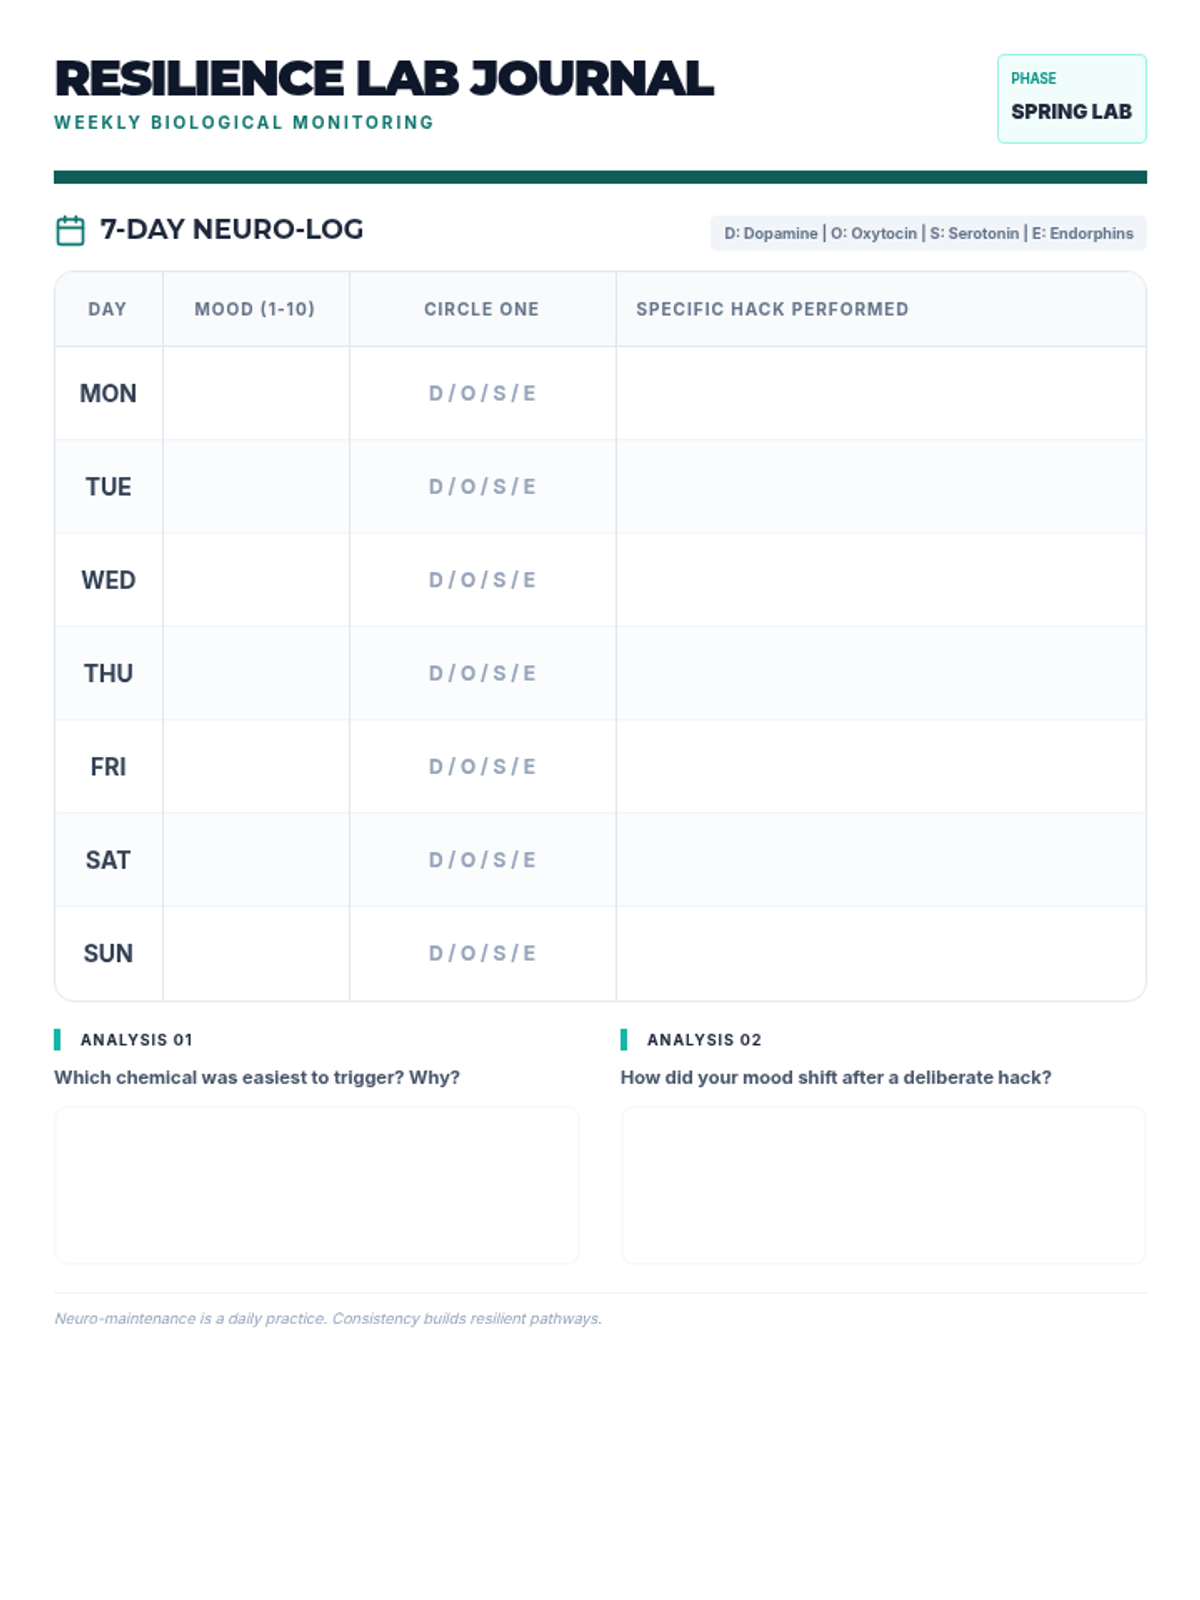Click the teal marker beside Analysis 01
Viewport: 1200px width, 1600px height.
[58, 1040]
